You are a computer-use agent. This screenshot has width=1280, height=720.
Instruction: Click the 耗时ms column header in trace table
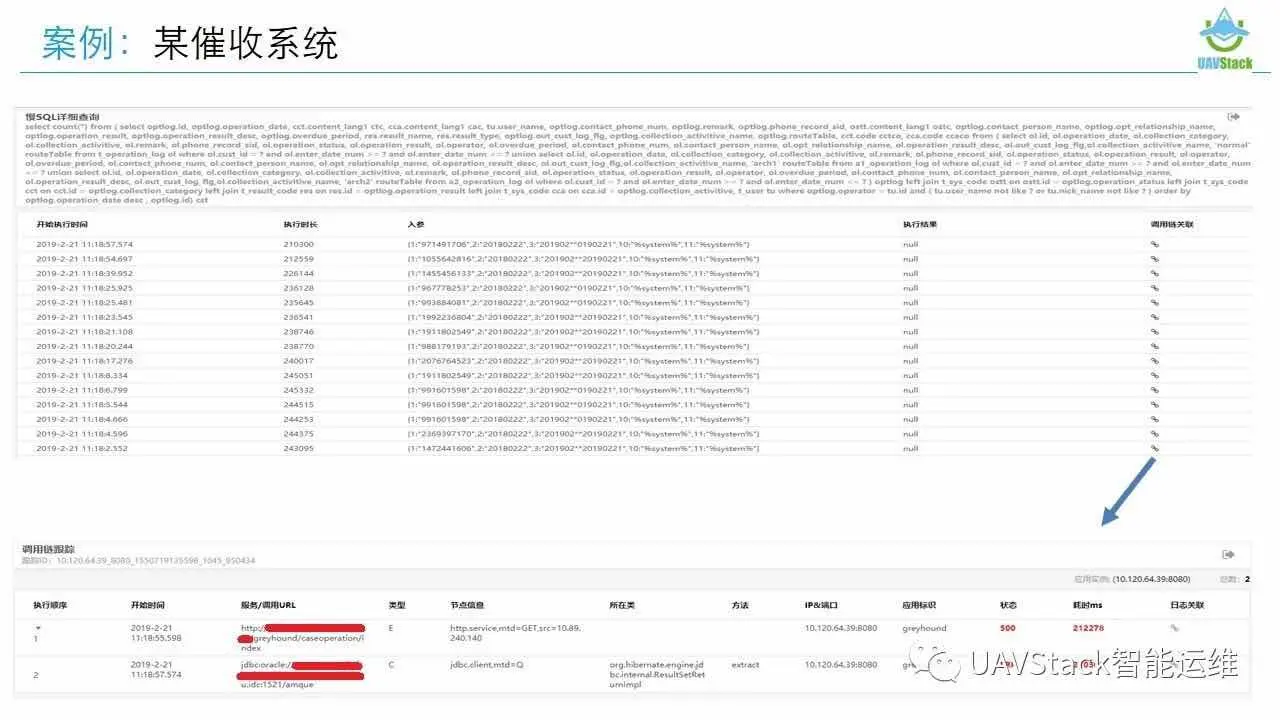1087,606
